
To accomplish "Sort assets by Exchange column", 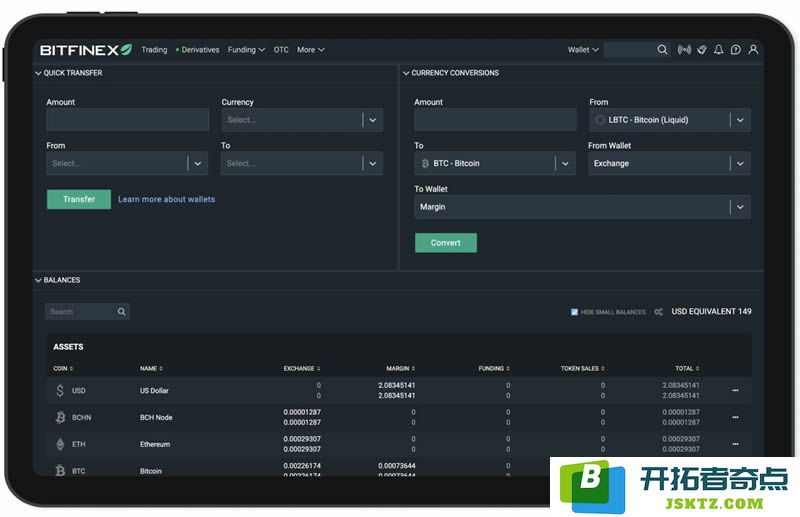I will click(x=302, y=368).
